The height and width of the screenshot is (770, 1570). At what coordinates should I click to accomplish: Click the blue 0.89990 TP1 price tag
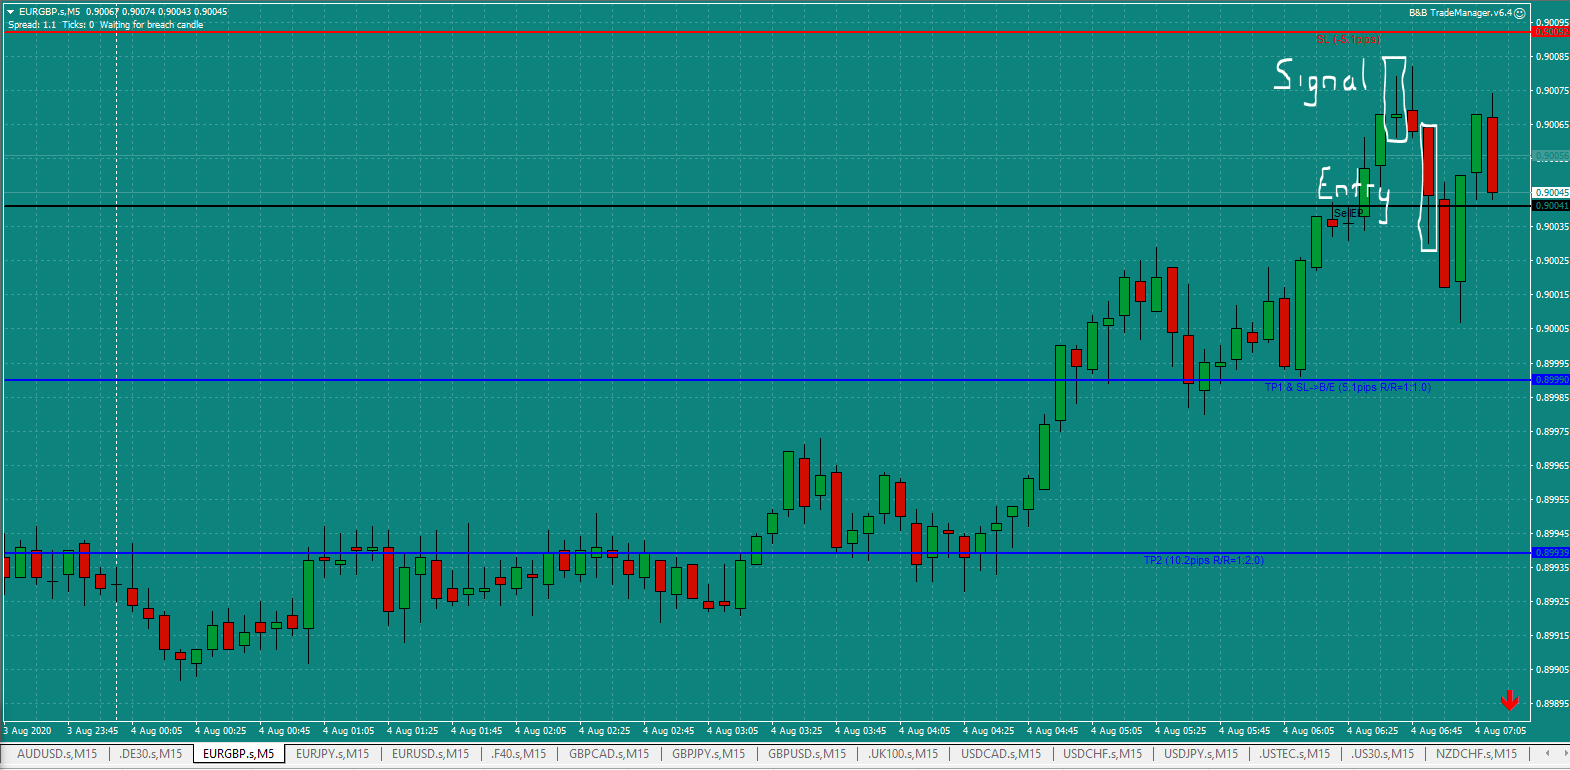[x=1551, y=380]
